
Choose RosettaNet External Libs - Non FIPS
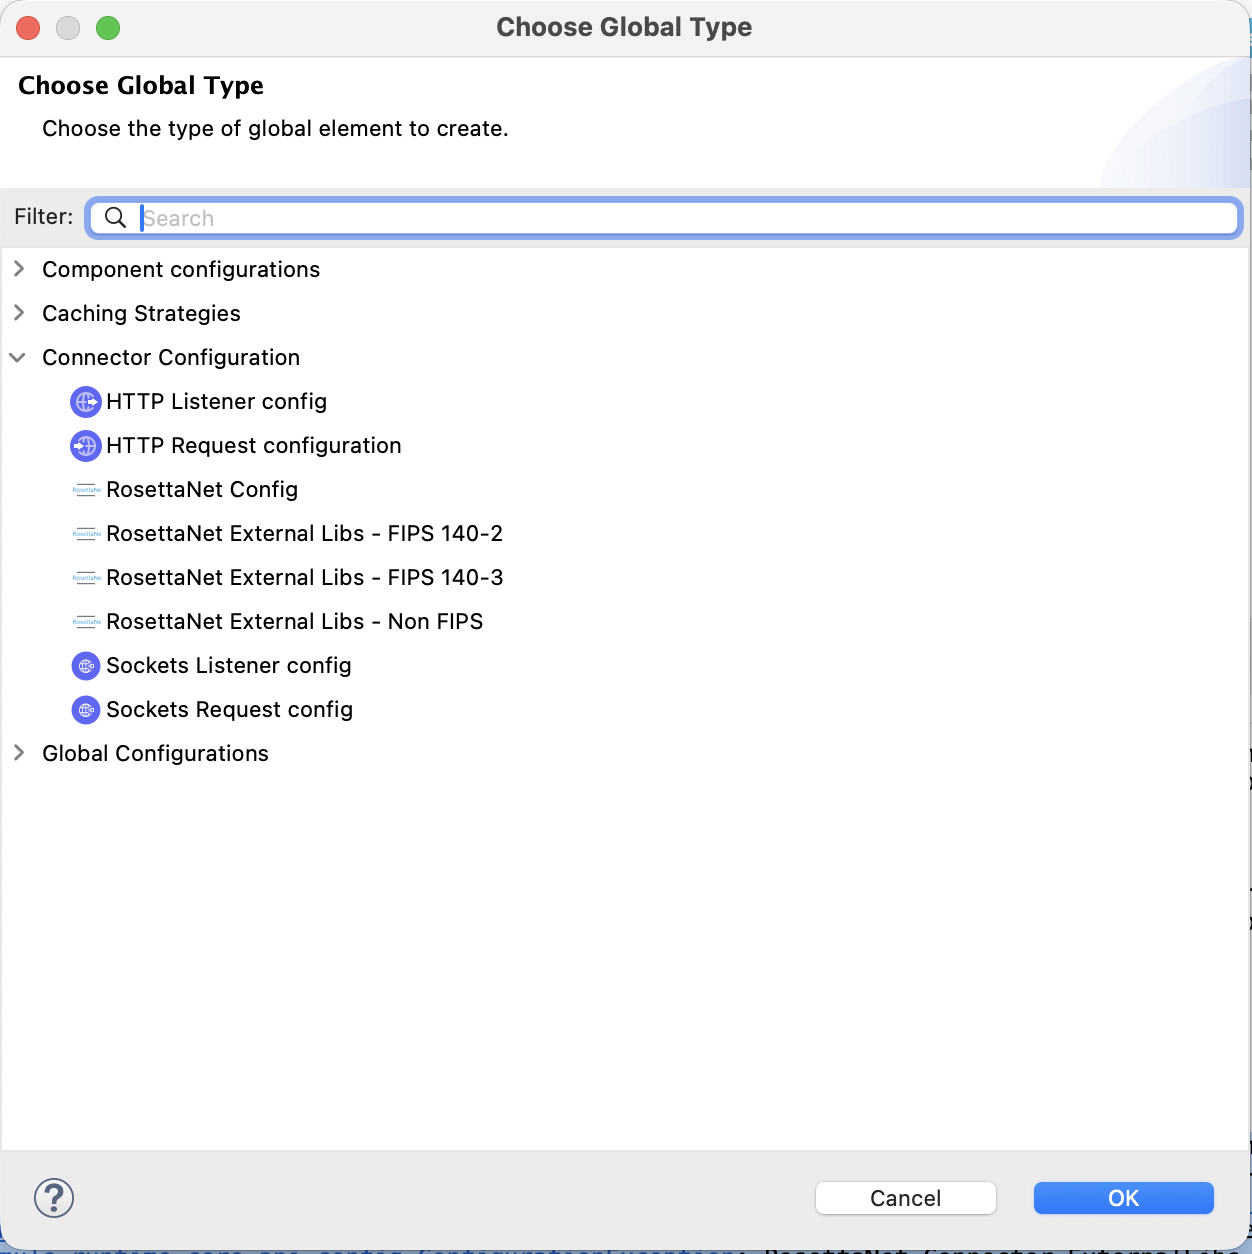pyautogui.click(x=295, y=622)
